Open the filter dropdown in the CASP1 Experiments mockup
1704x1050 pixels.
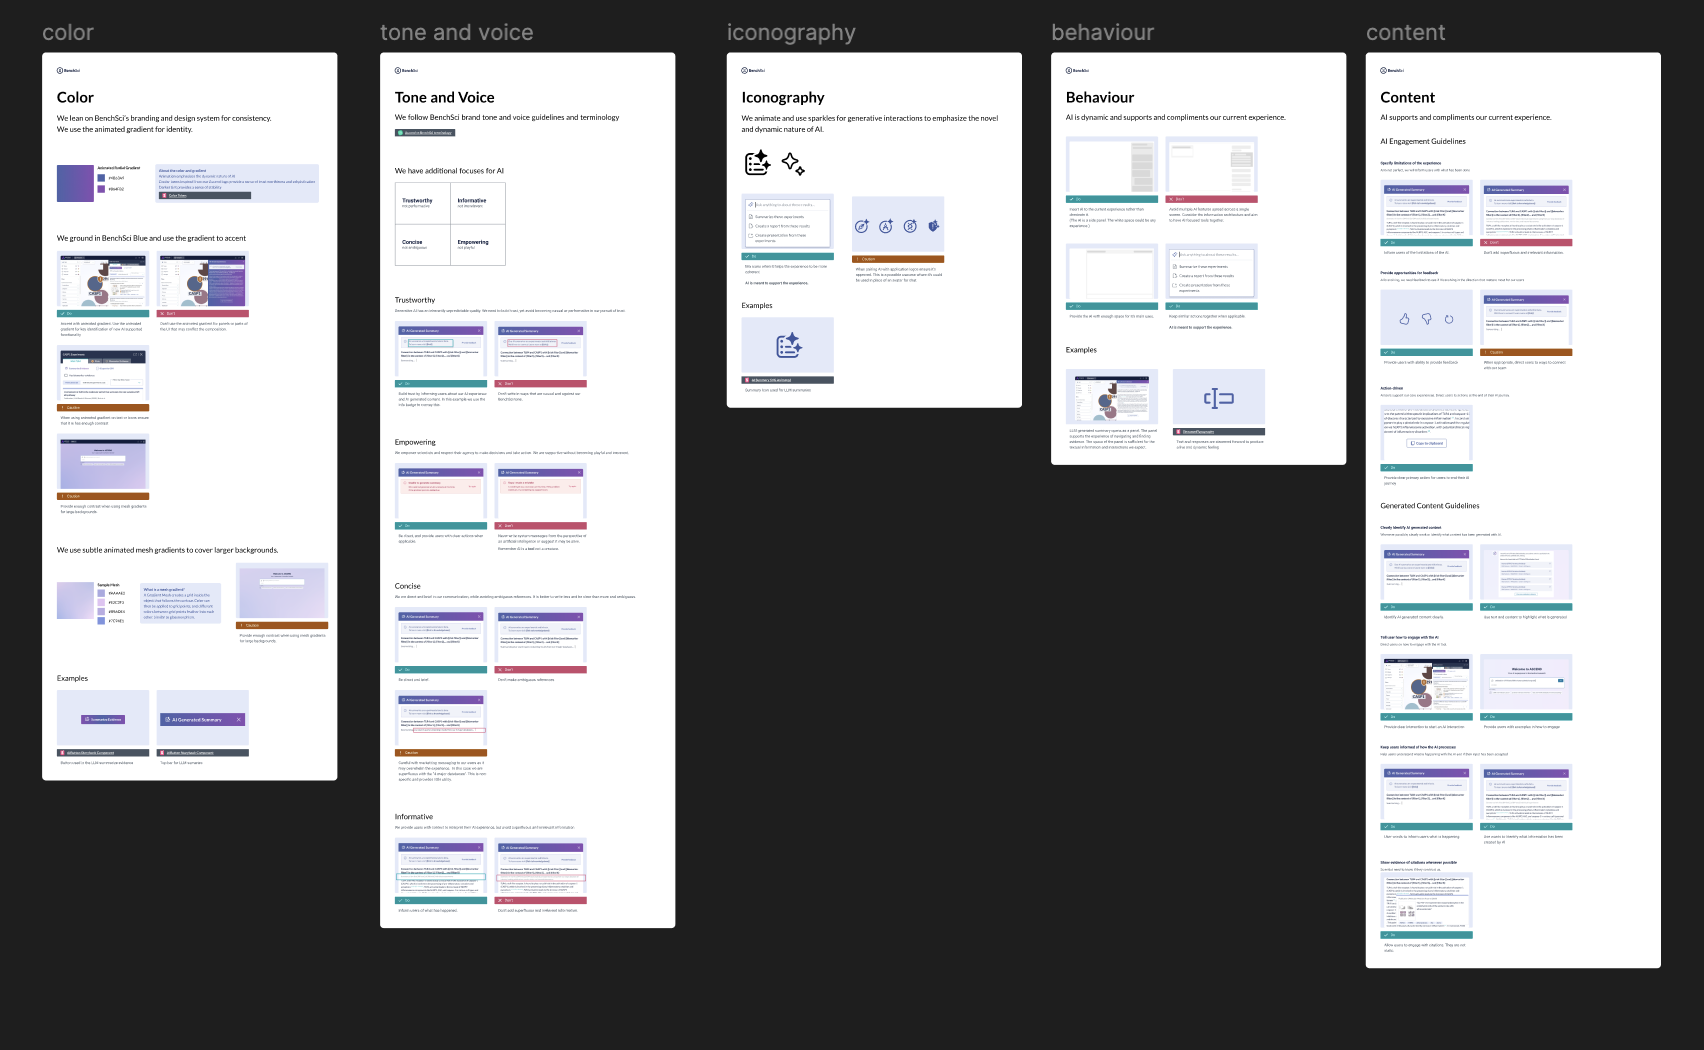(x=127, y=383)
